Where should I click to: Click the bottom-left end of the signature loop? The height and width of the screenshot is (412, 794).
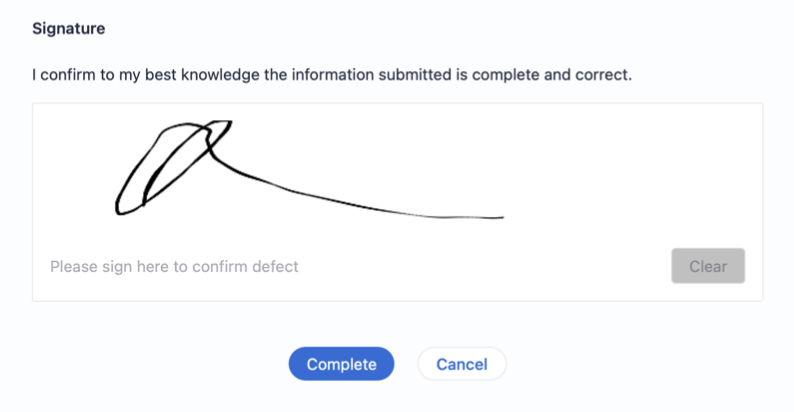pyautogui.click(x=119, y=211)
